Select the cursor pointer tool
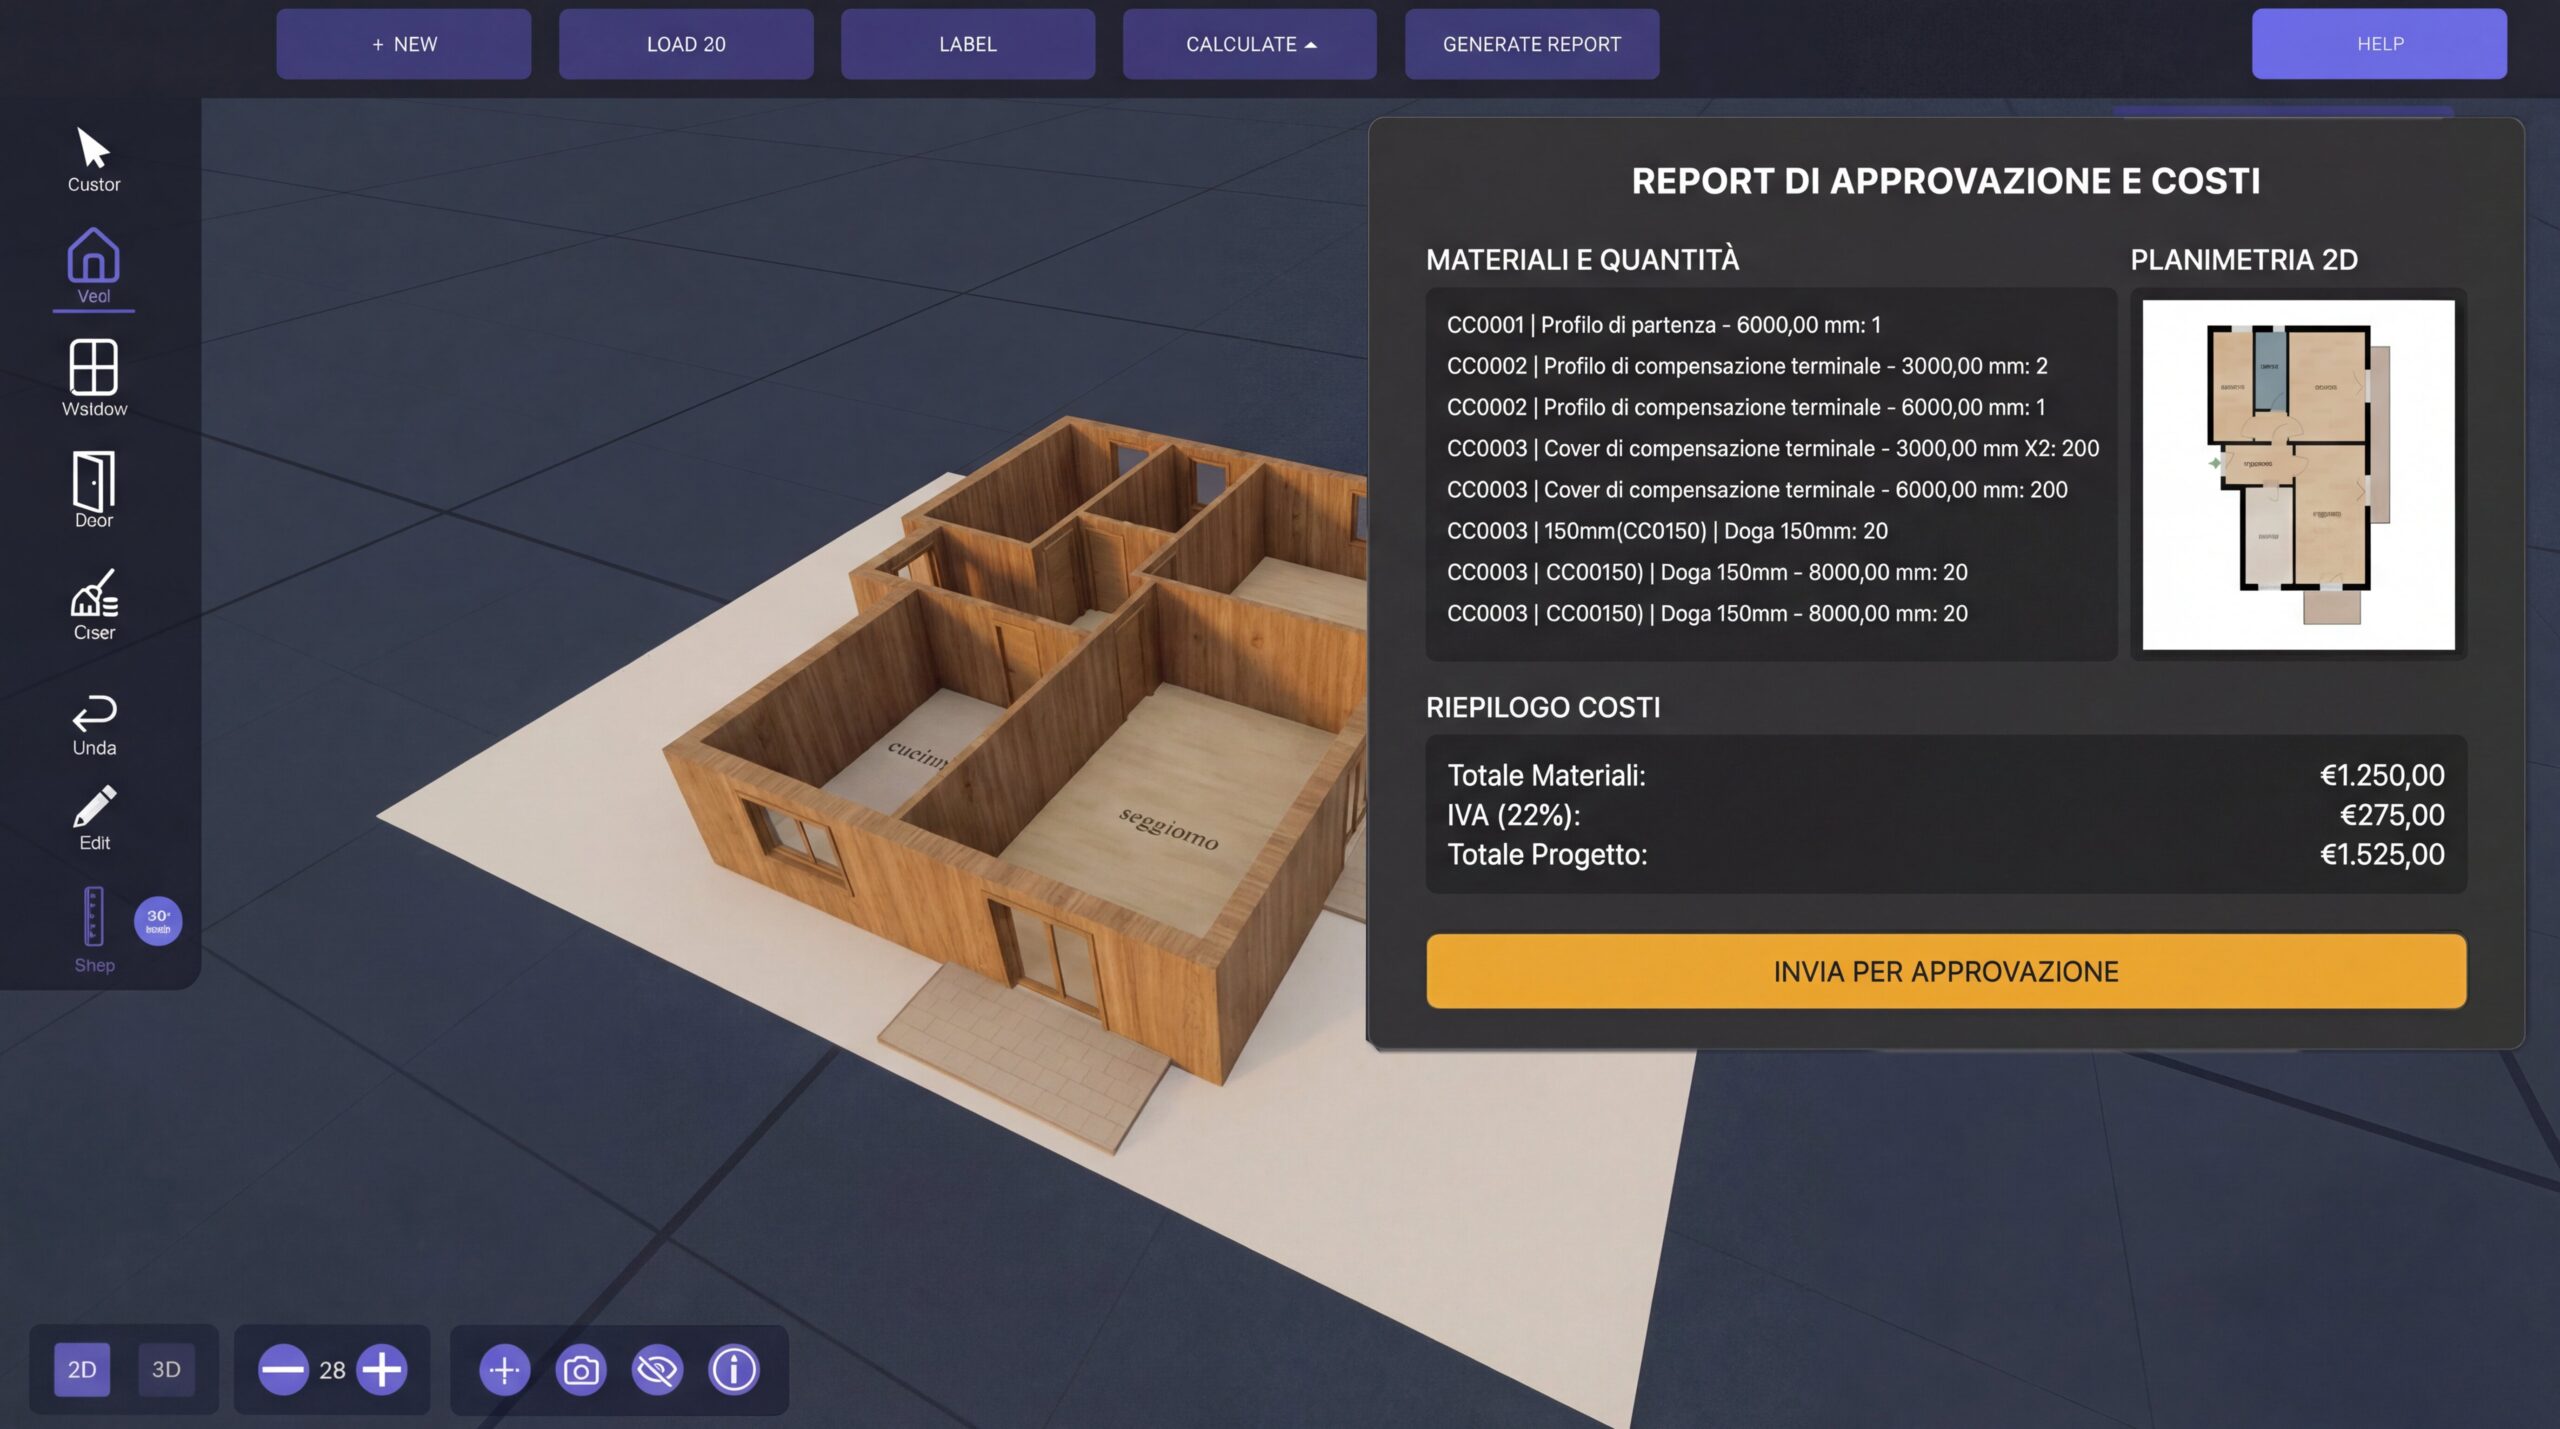2560x1429 pixels. click(93, 150)
